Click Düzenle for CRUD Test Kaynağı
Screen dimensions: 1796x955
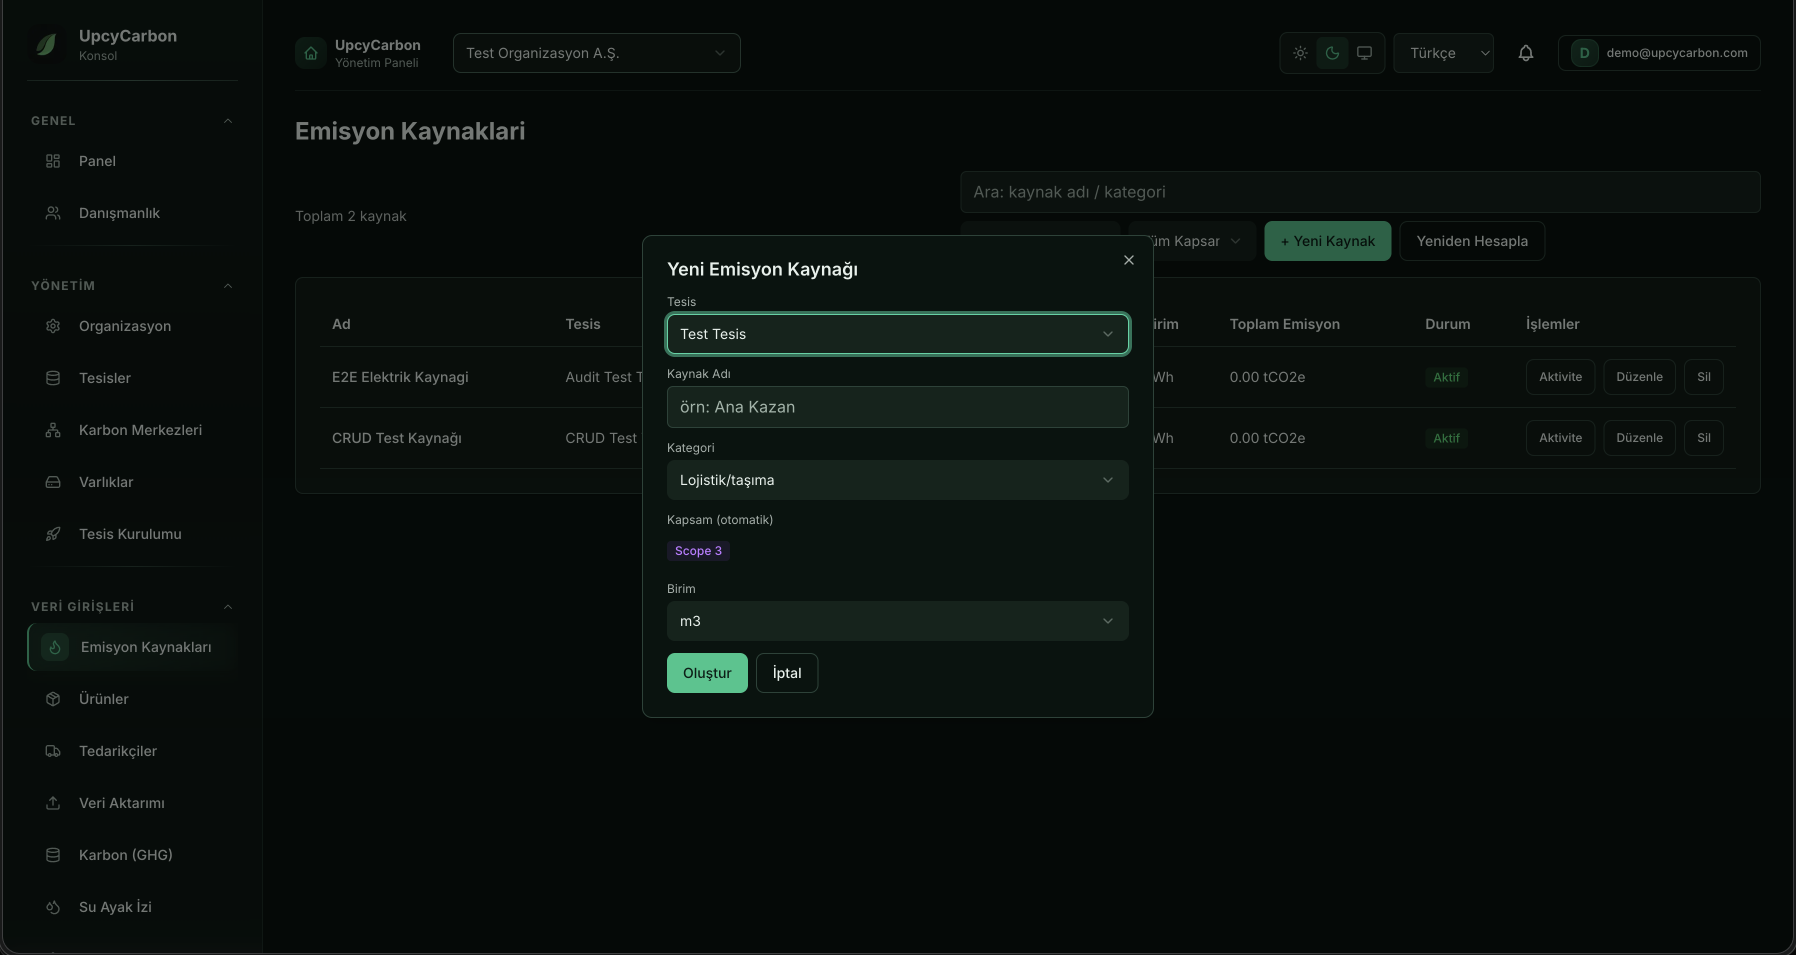click(x=1639, y=438)
